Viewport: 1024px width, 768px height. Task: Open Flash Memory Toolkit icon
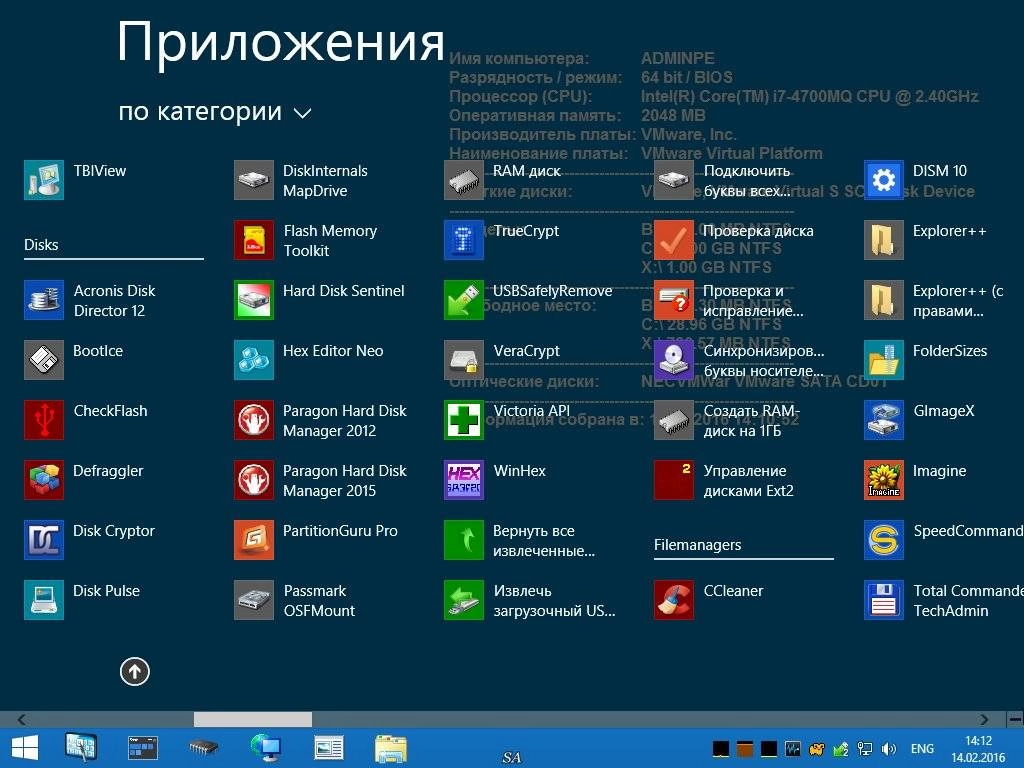pos(254,240)
